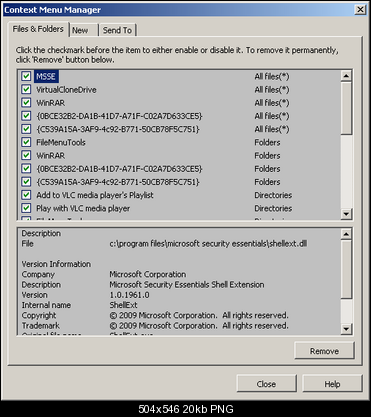Click the Company value Microsoft Corporation

click(x=148, y=274)
